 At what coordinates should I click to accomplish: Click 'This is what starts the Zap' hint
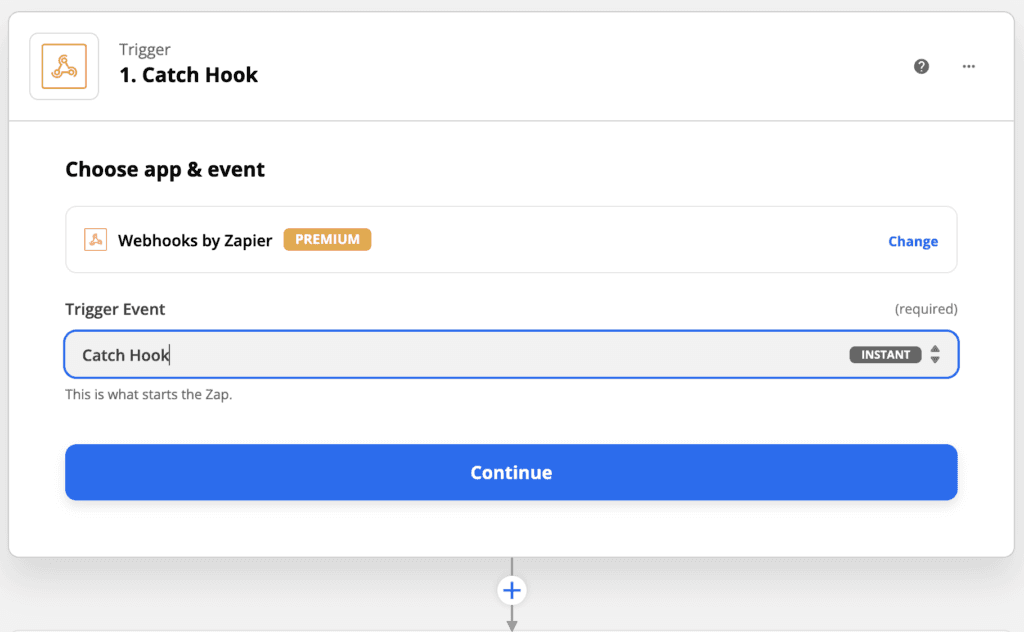point(148,394)
